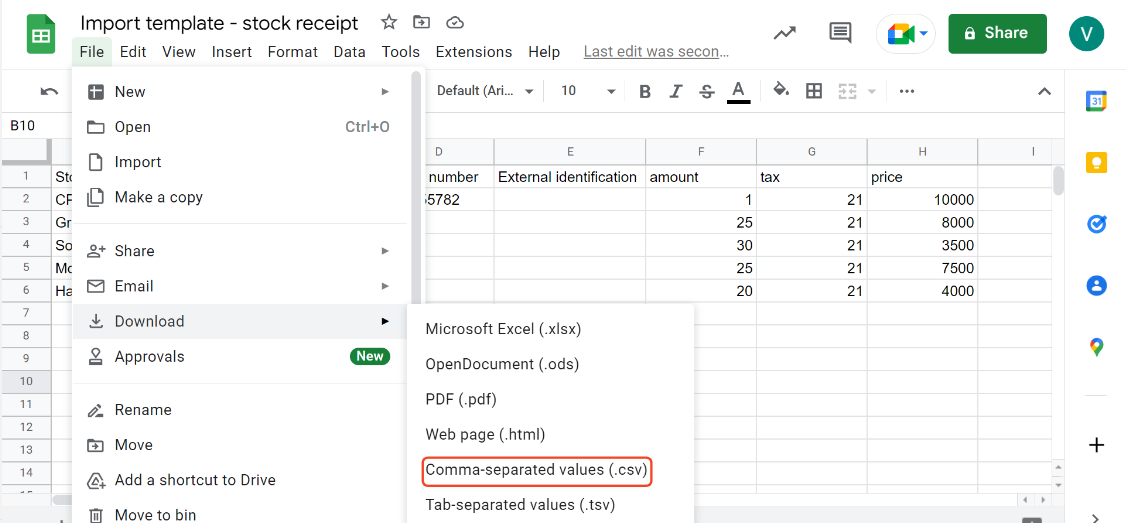This screenshot has width=1126, height=523.
Task: Open the Tools menu
Action: (401, 52)
